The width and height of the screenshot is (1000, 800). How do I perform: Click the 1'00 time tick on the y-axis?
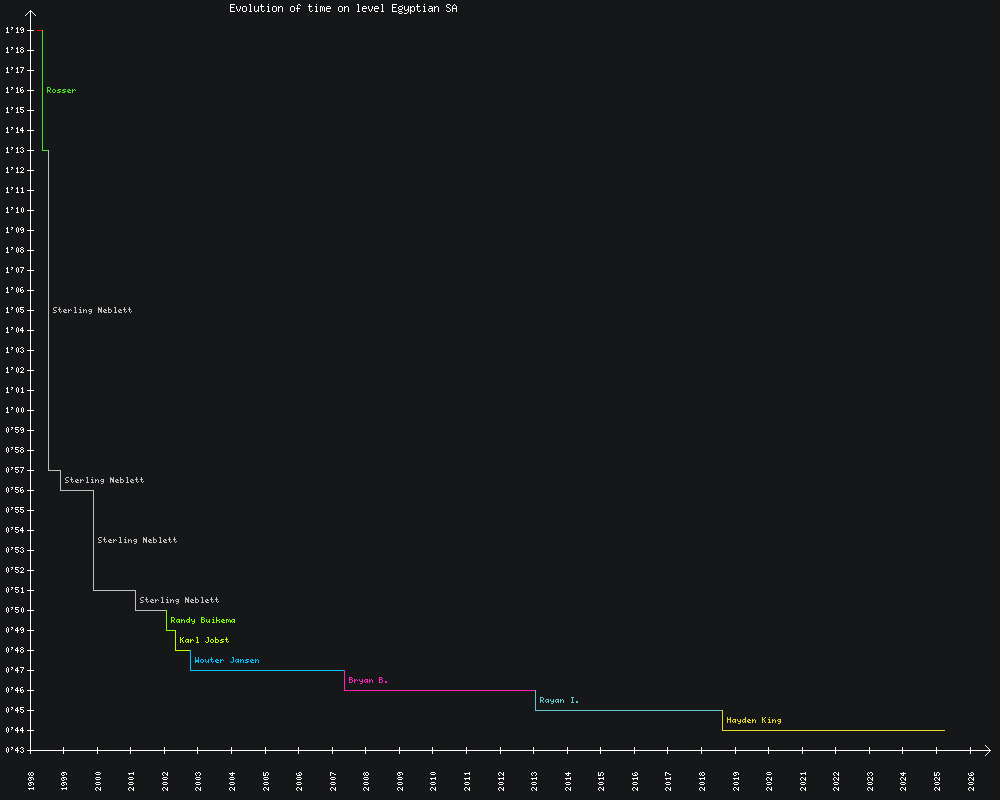pos(14,411)
